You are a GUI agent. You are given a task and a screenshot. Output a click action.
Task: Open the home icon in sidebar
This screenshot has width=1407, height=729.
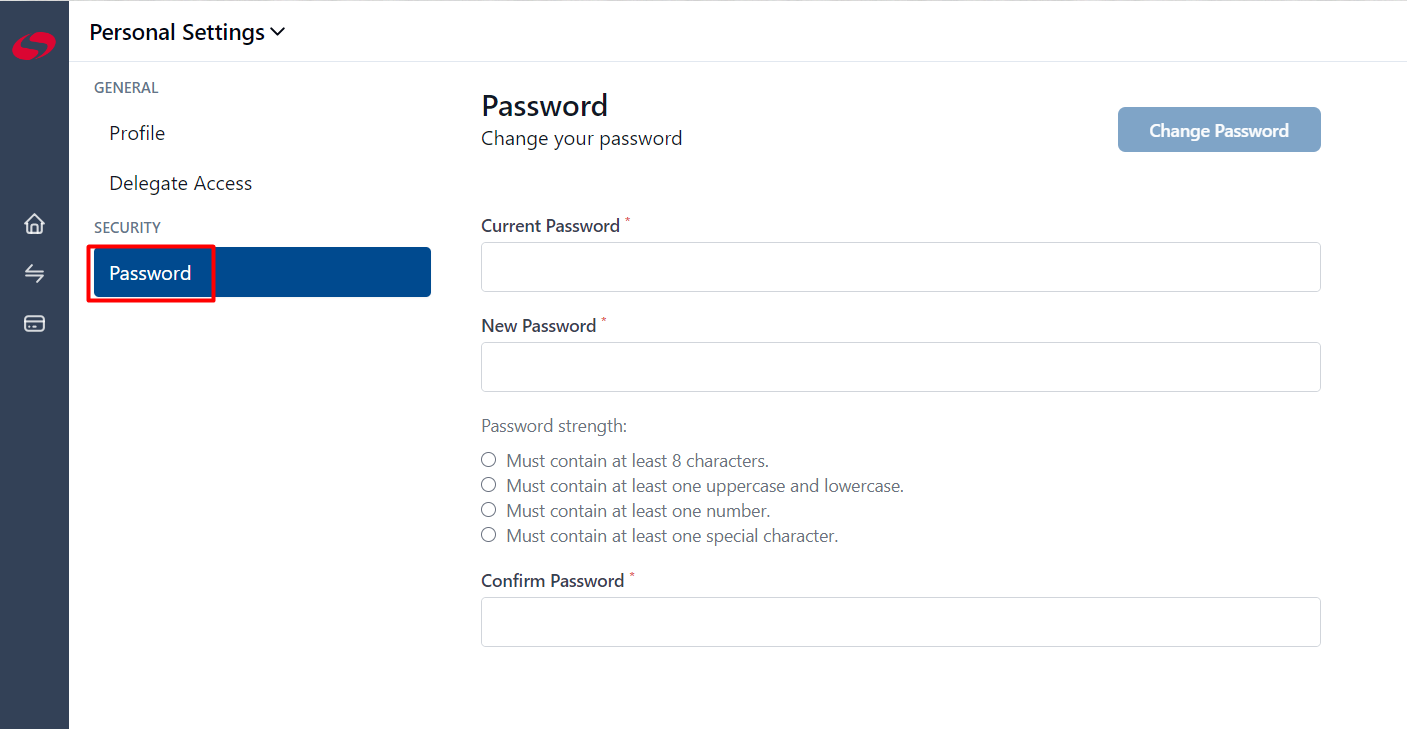coord(34,223)
